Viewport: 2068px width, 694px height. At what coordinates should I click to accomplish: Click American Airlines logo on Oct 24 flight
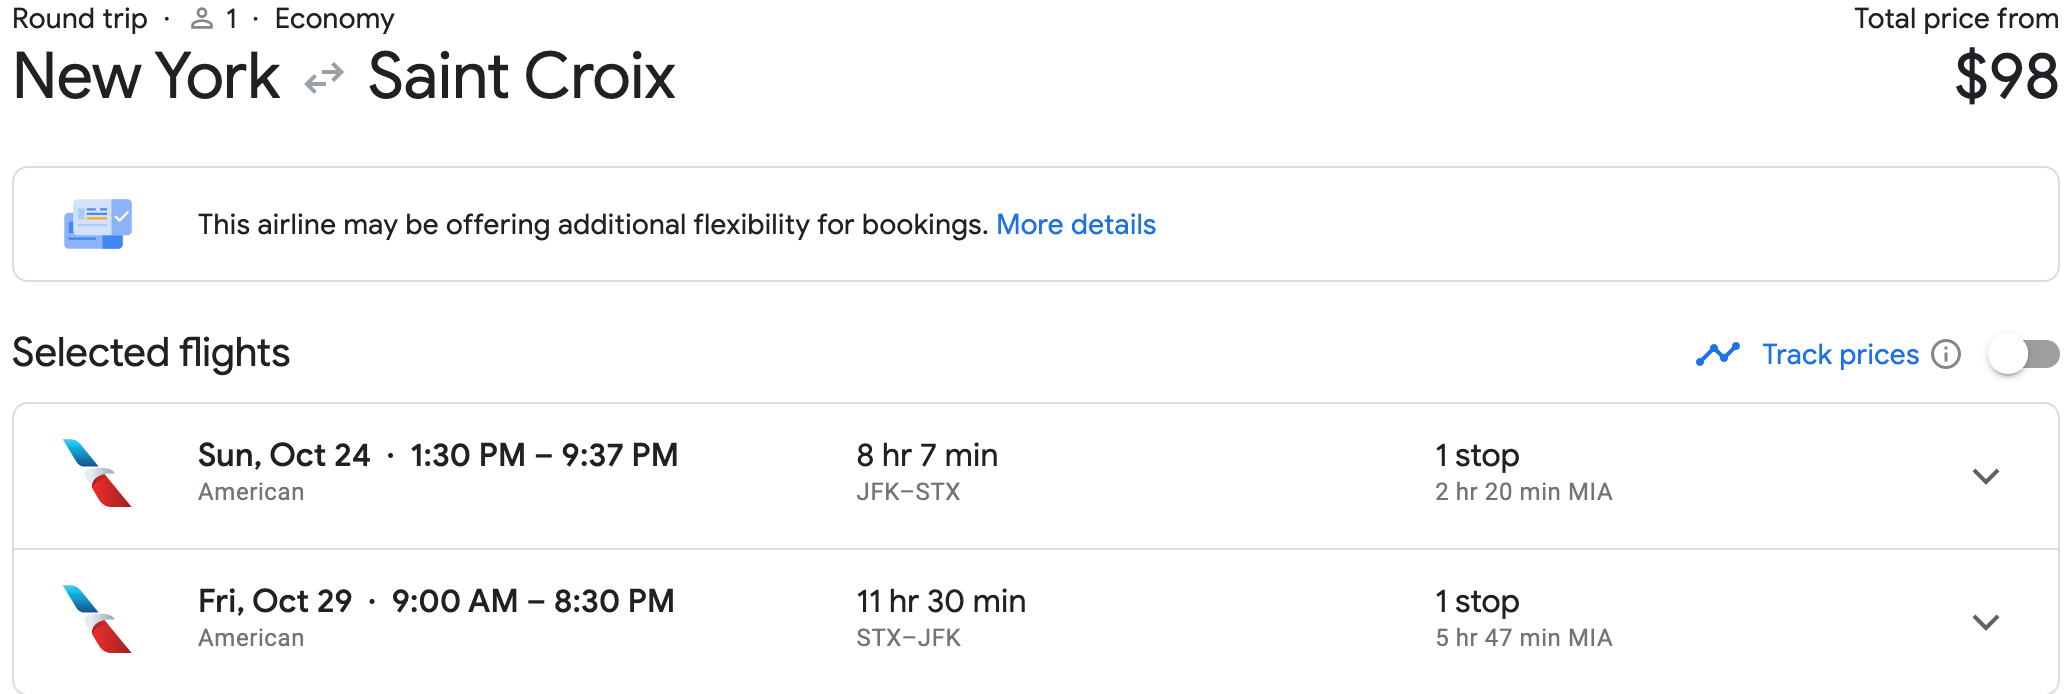coord(97,473)
